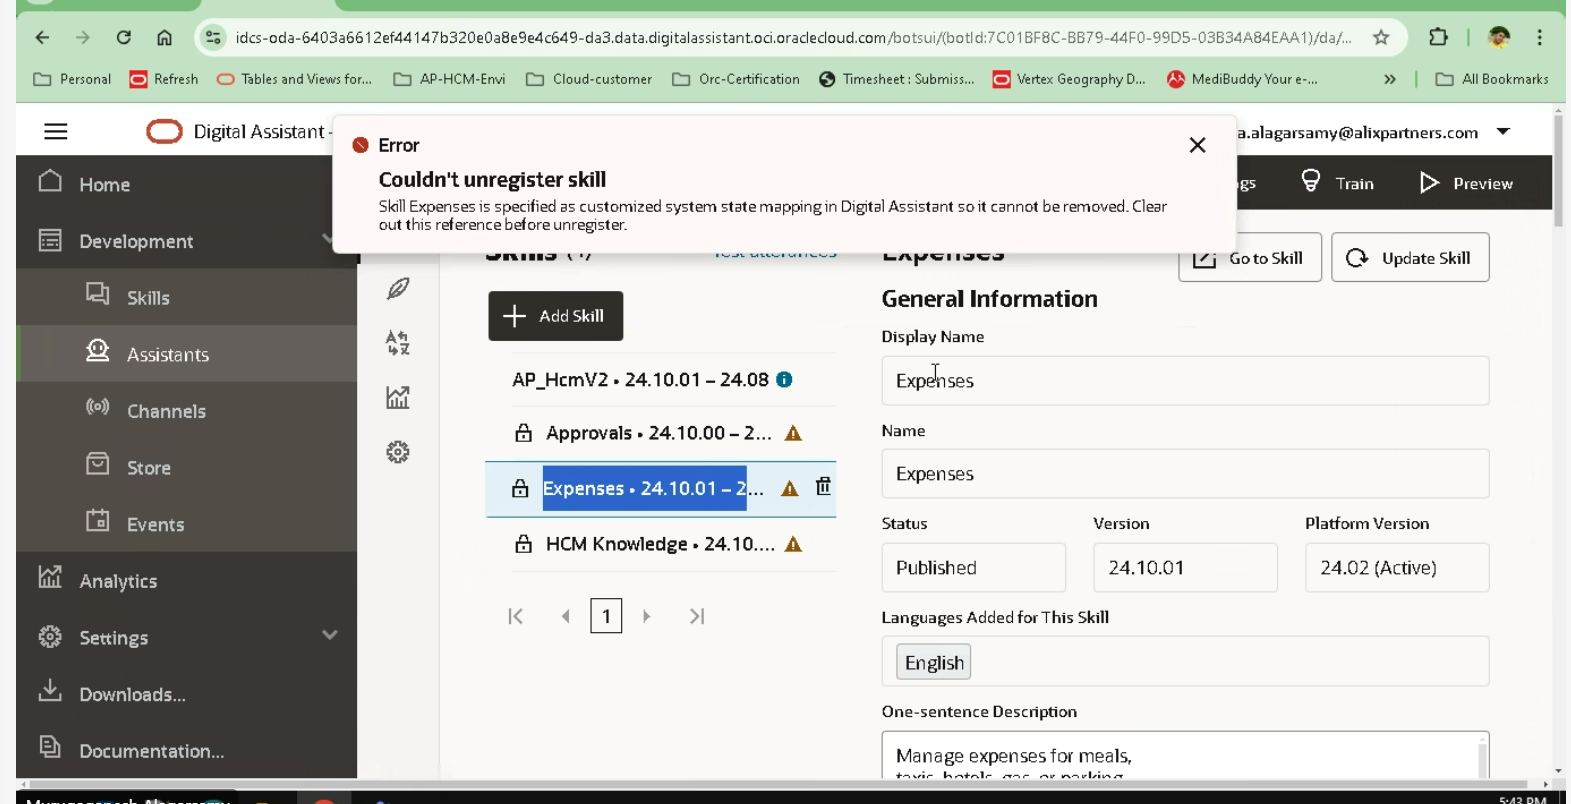Close the error notification
Screen dimensions: 1571x804
point(1197,145)
